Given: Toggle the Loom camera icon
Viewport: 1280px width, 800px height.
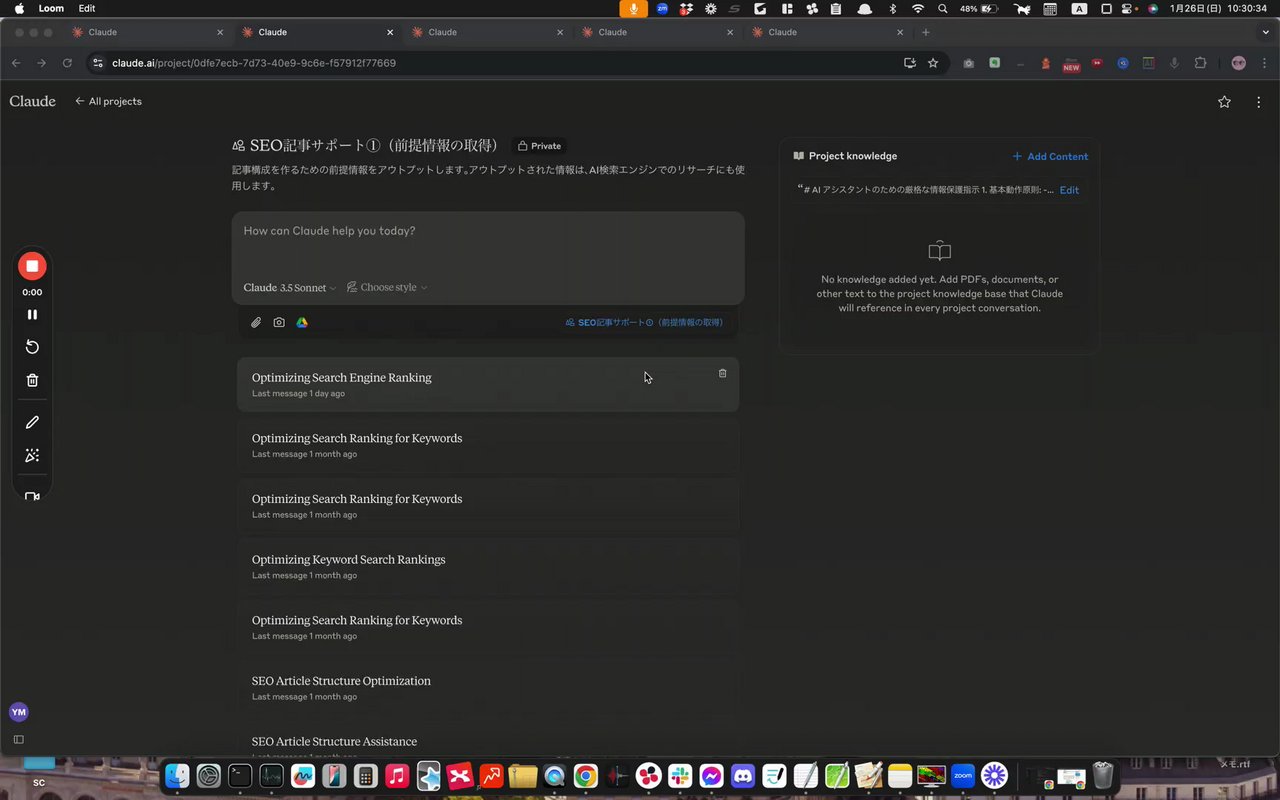Looking at the screenshot, I should (32, 496).
